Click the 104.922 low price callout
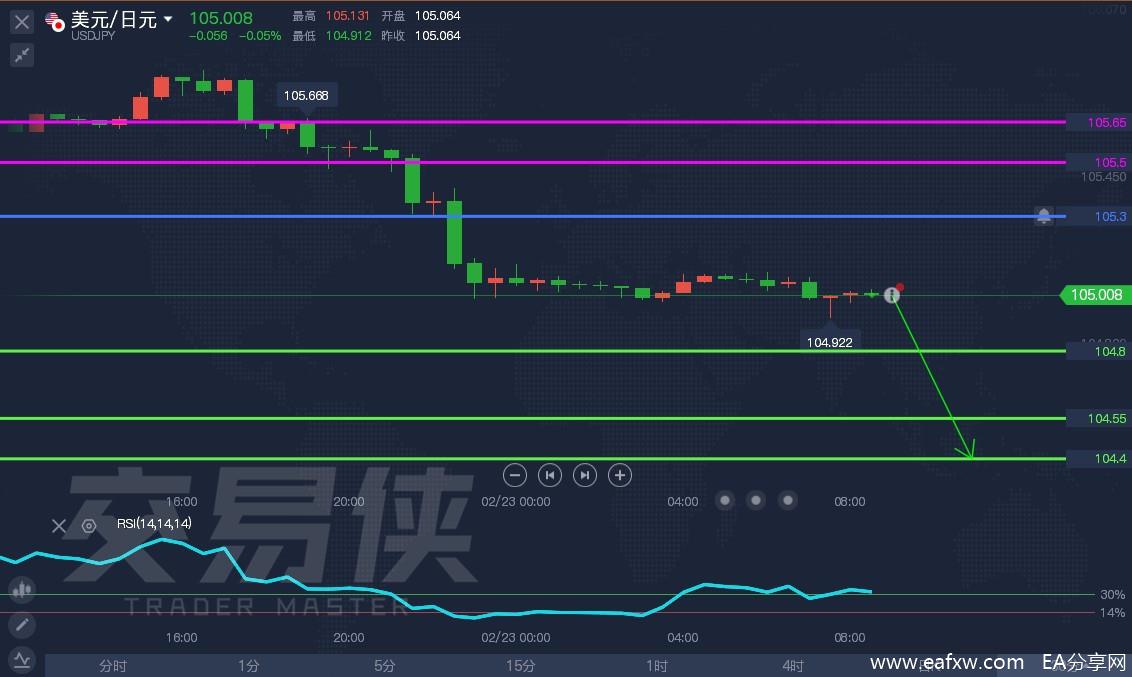Screen dimensions: 1132x677 [x=830, y=341]
